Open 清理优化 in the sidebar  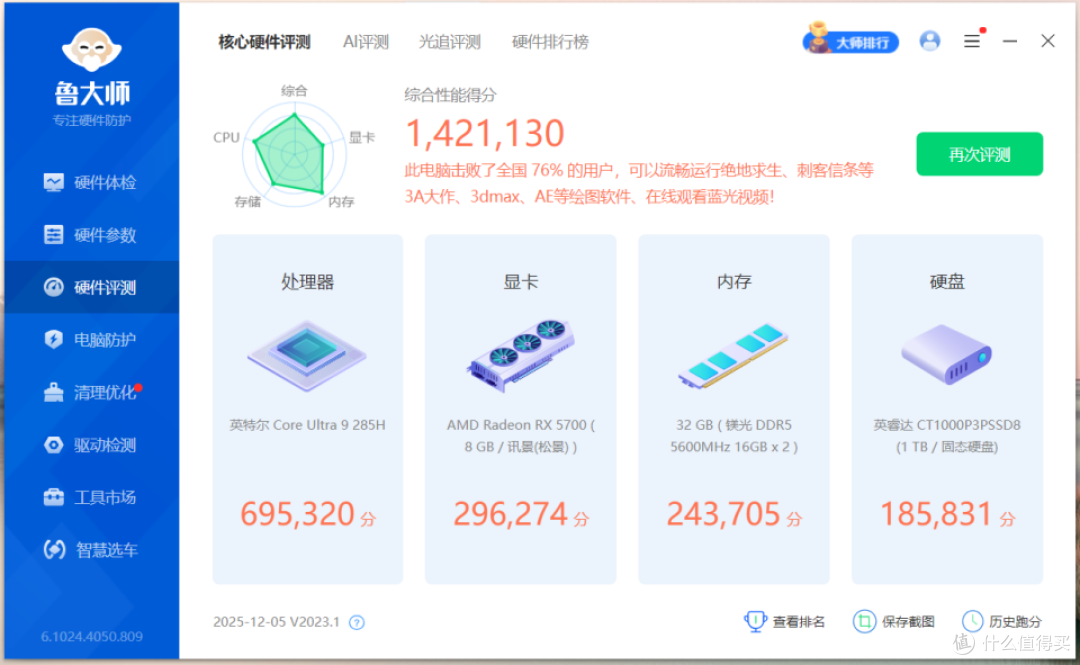91,392
